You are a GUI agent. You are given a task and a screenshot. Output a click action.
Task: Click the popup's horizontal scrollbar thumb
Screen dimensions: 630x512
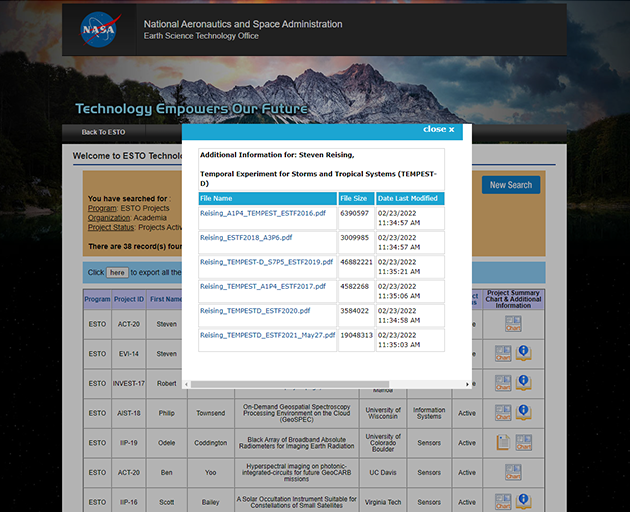tap(290, 384)
